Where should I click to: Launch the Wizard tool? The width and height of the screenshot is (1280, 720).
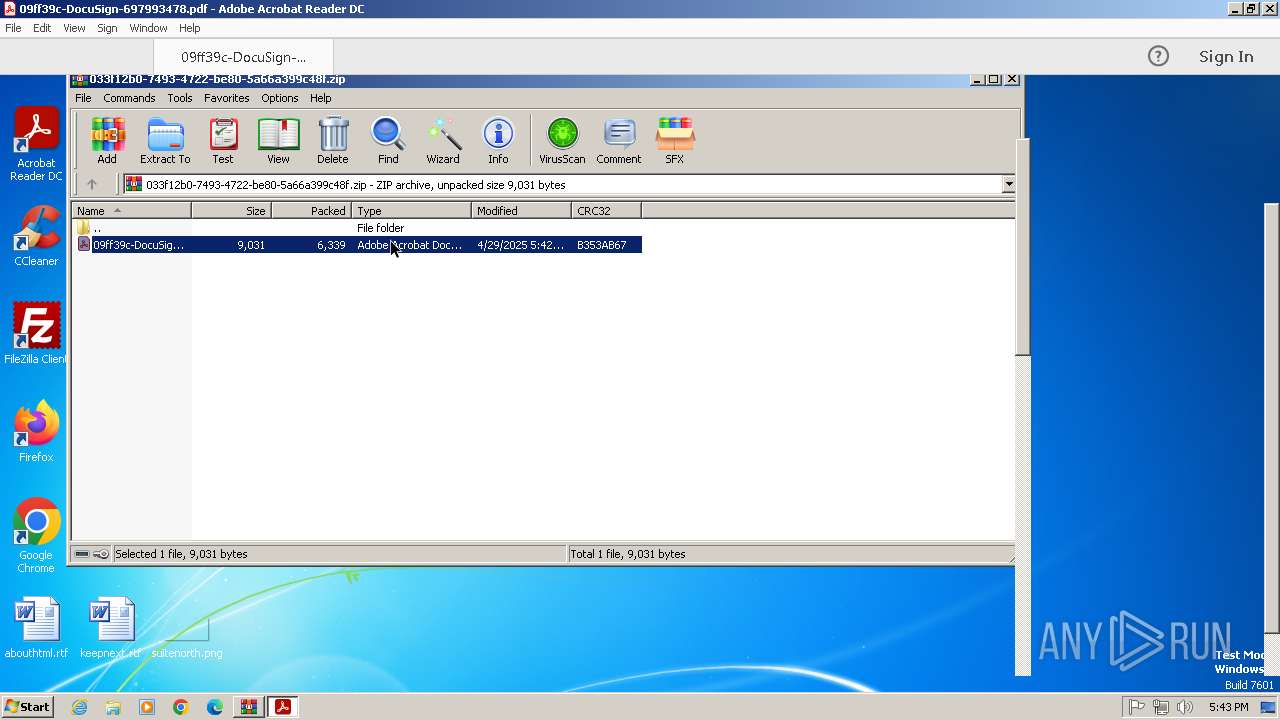tap(443, 140)
